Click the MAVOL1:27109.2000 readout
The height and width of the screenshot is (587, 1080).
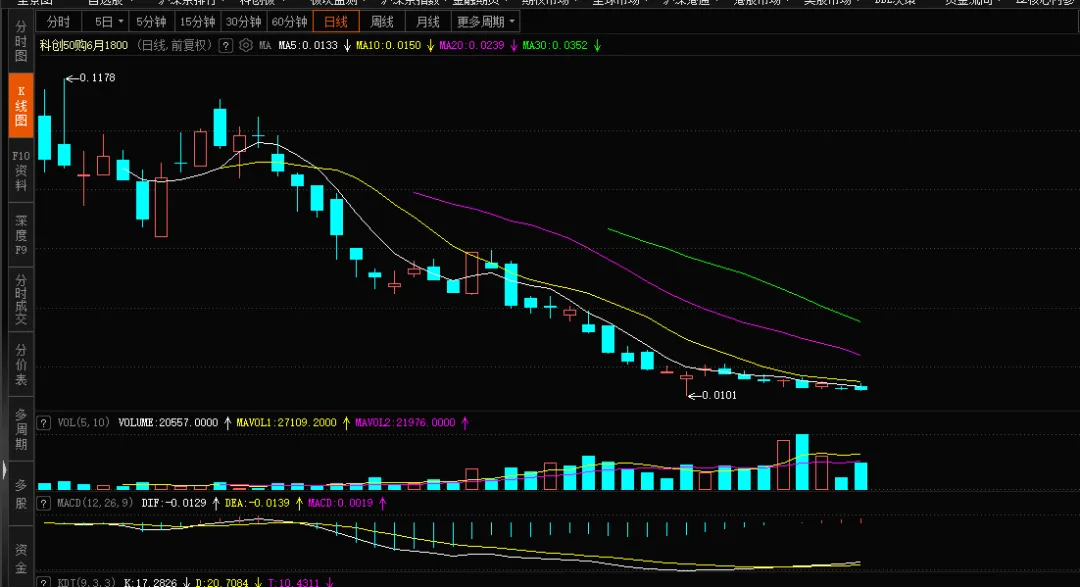(287, 422)
